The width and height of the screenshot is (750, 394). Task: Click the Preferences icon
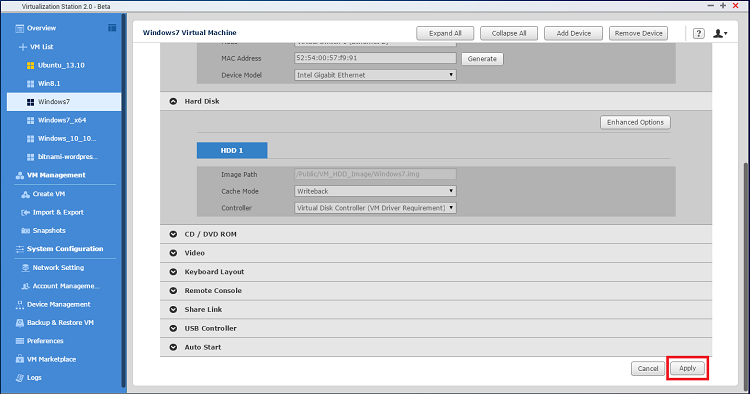pyautogui.click(x=20, y=341)
